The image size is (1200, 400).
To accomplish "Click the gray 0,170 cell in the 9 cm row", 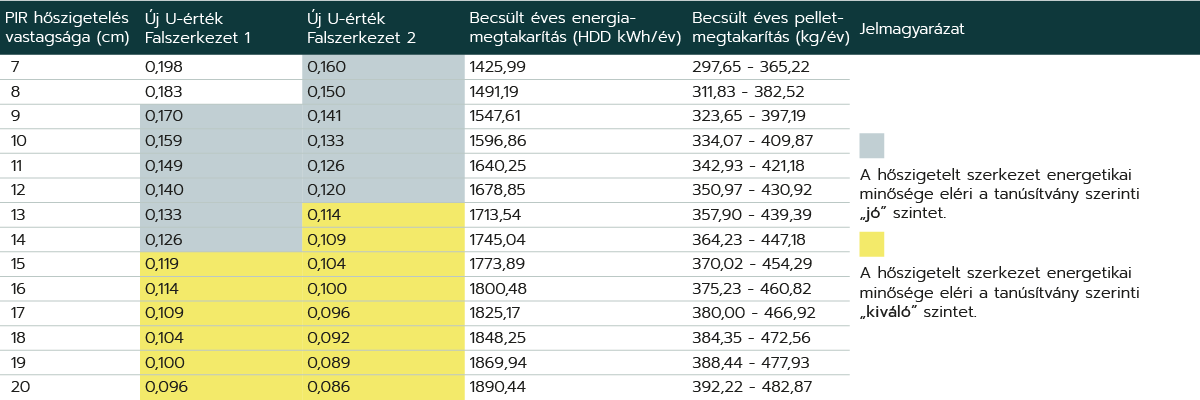I will [164, 115].
